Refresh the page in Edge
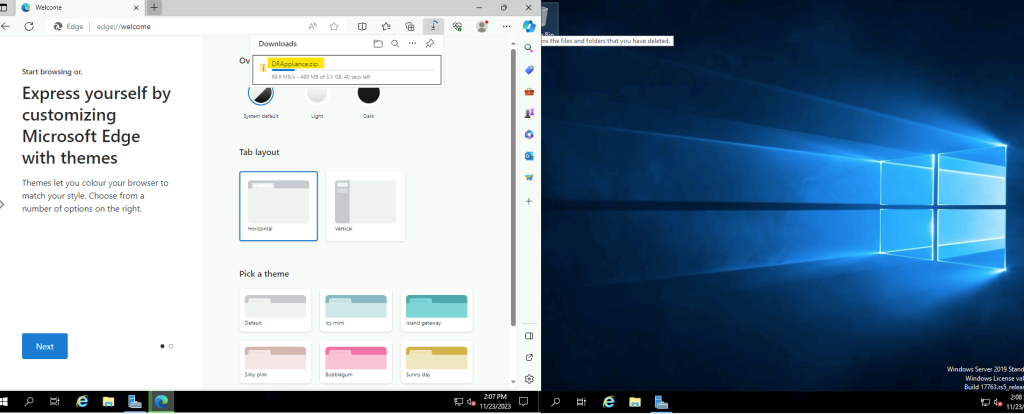This screenshot has width=1024, height=414. 29,27
